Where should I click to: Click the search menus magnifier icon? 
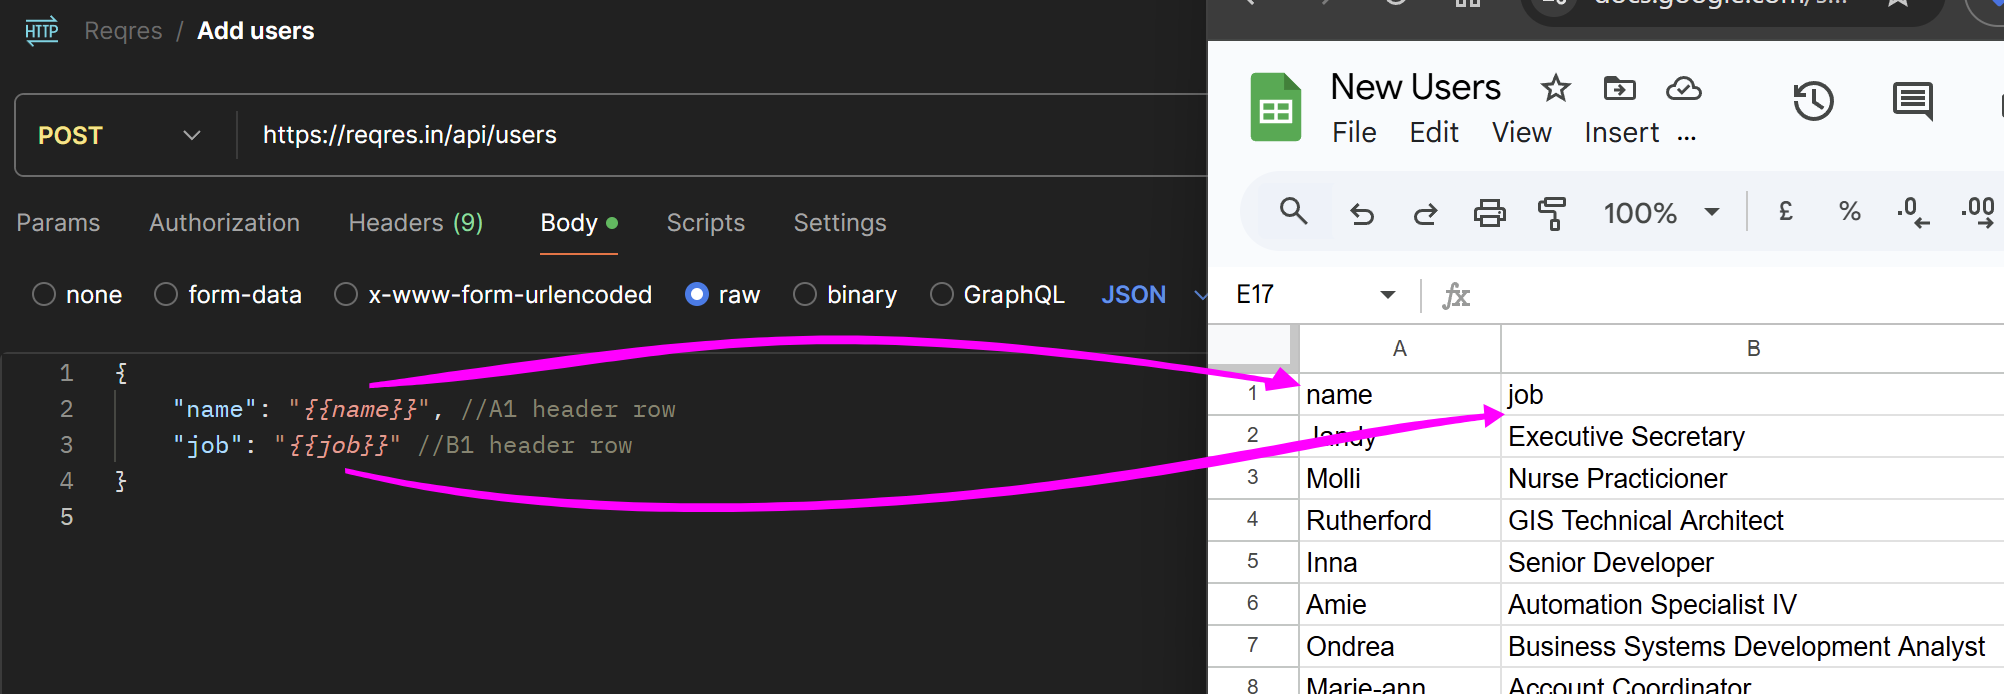[1293, 211]
